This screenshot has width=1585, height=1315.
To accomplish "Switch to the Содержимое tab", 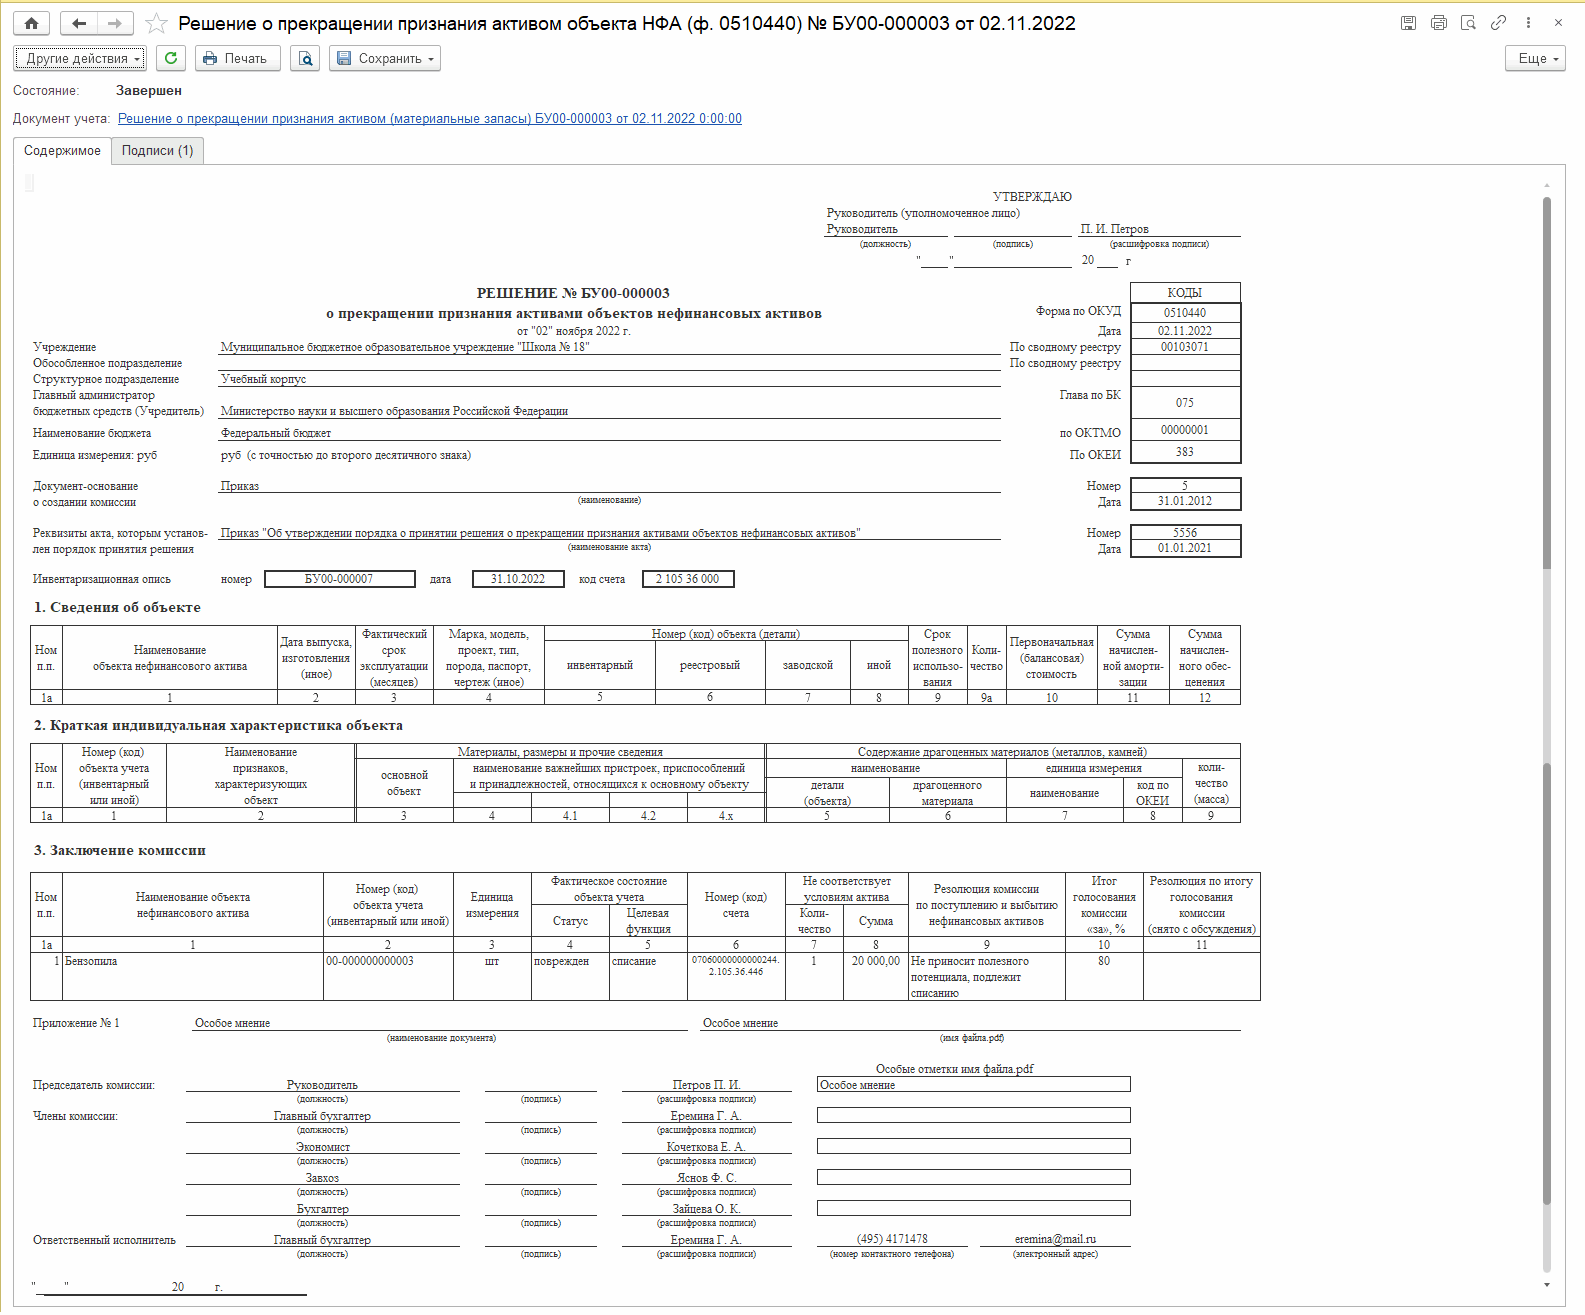I will click(62, 151).
